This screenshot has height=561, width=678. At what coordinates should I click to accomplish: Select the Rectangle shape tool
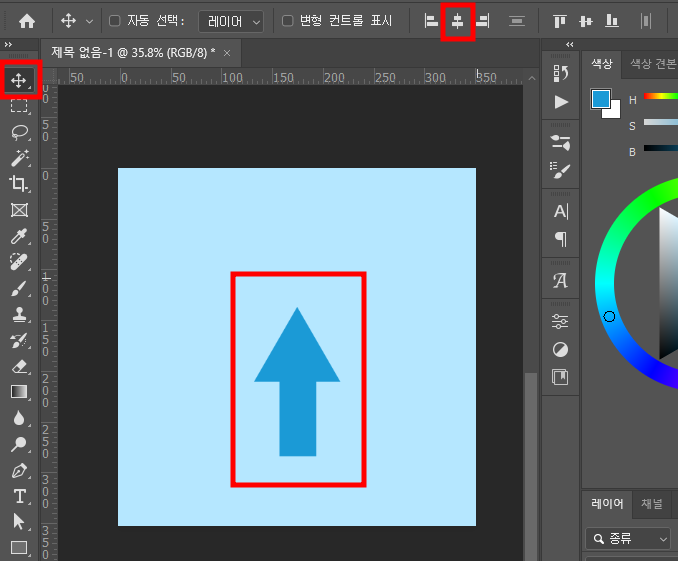tap(19, 548)
